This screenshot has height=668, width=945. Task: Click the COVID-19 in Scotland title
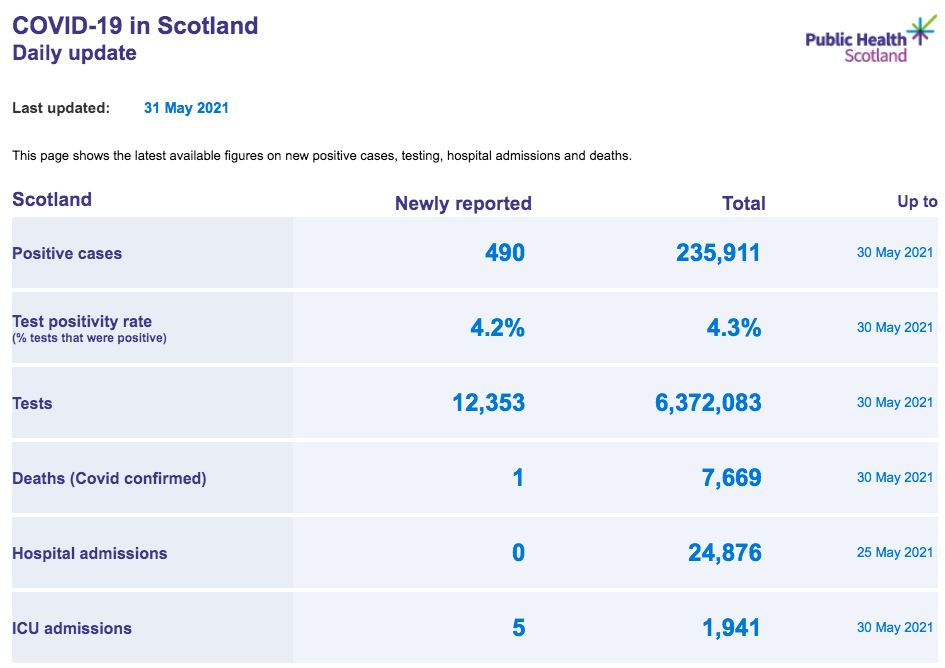(135, 26)
